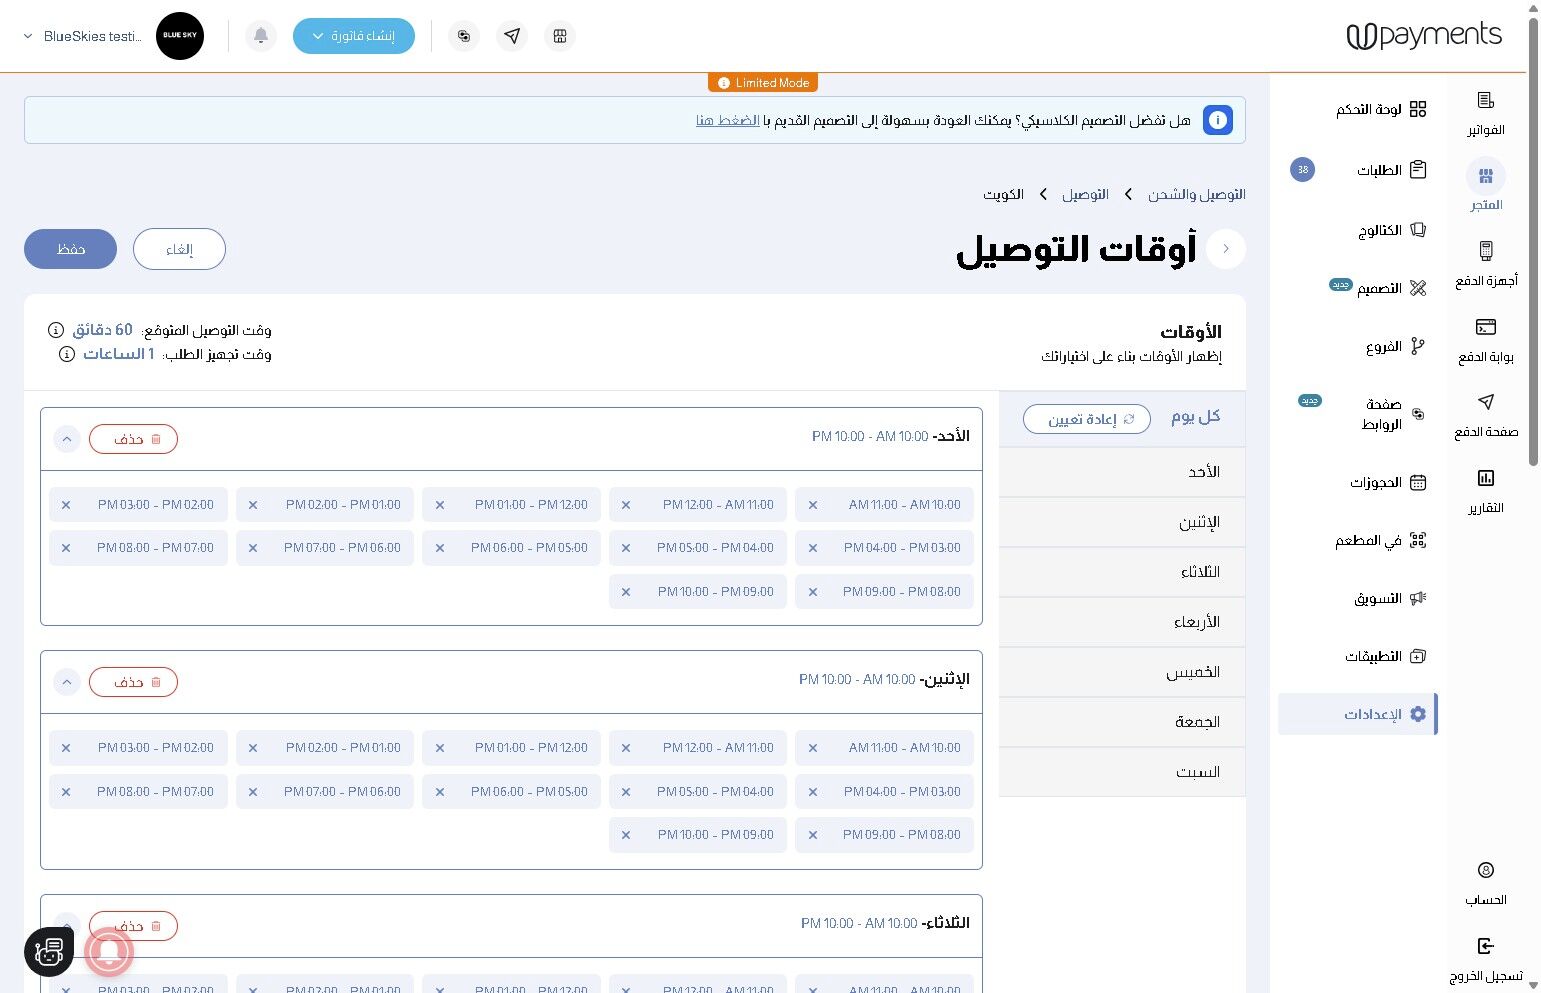
Task: Go to التوصيل والشحن breadcrumb
Action: (1197, 194)
